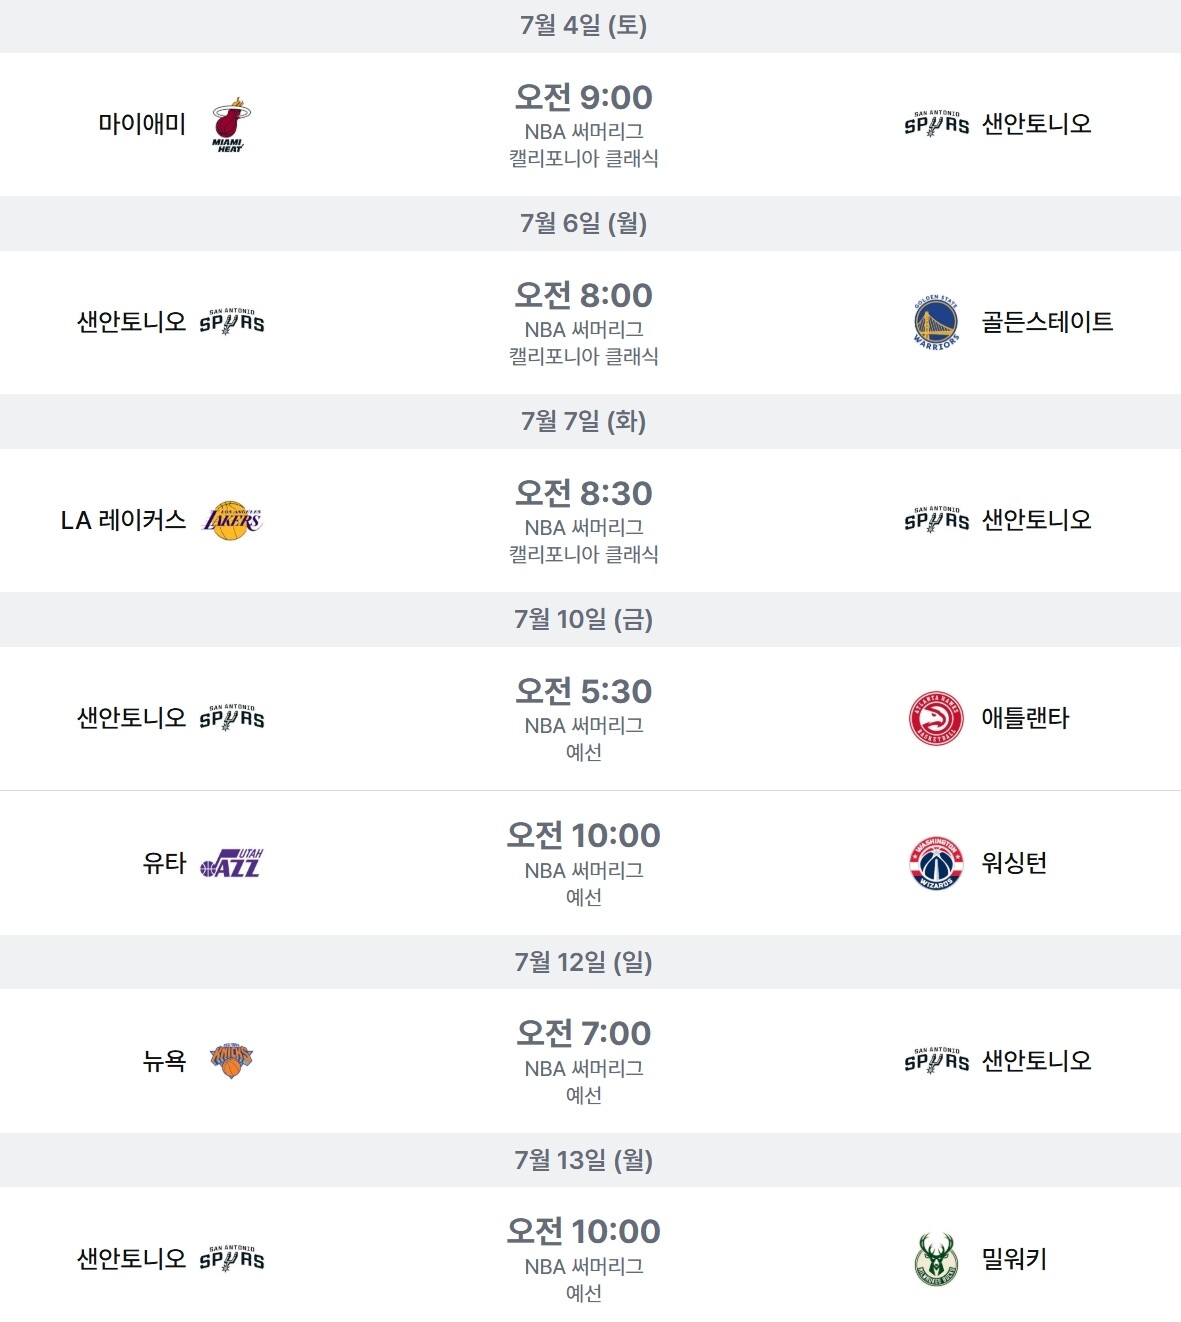Open the LA Lakers logo
Image resolution: width=1181 pixels, height=1322 pixels.
point(232,520)
